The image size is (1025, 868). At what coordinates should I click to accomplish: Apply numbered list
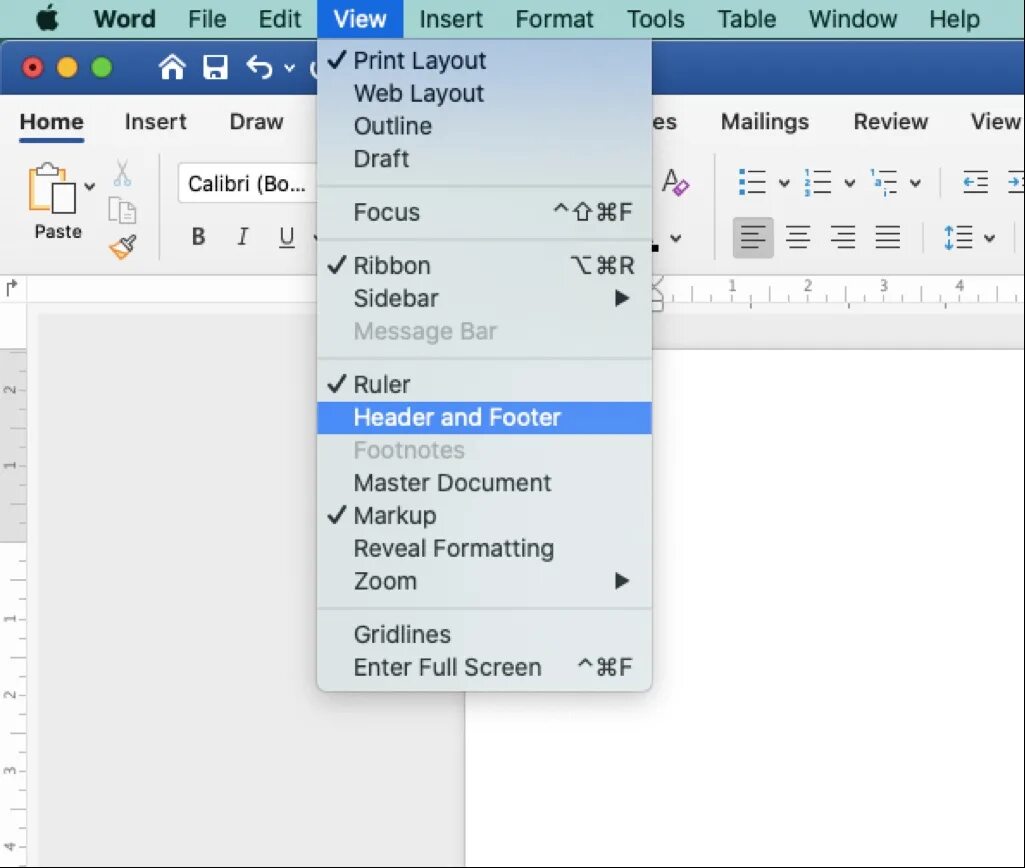click(817, 182)
